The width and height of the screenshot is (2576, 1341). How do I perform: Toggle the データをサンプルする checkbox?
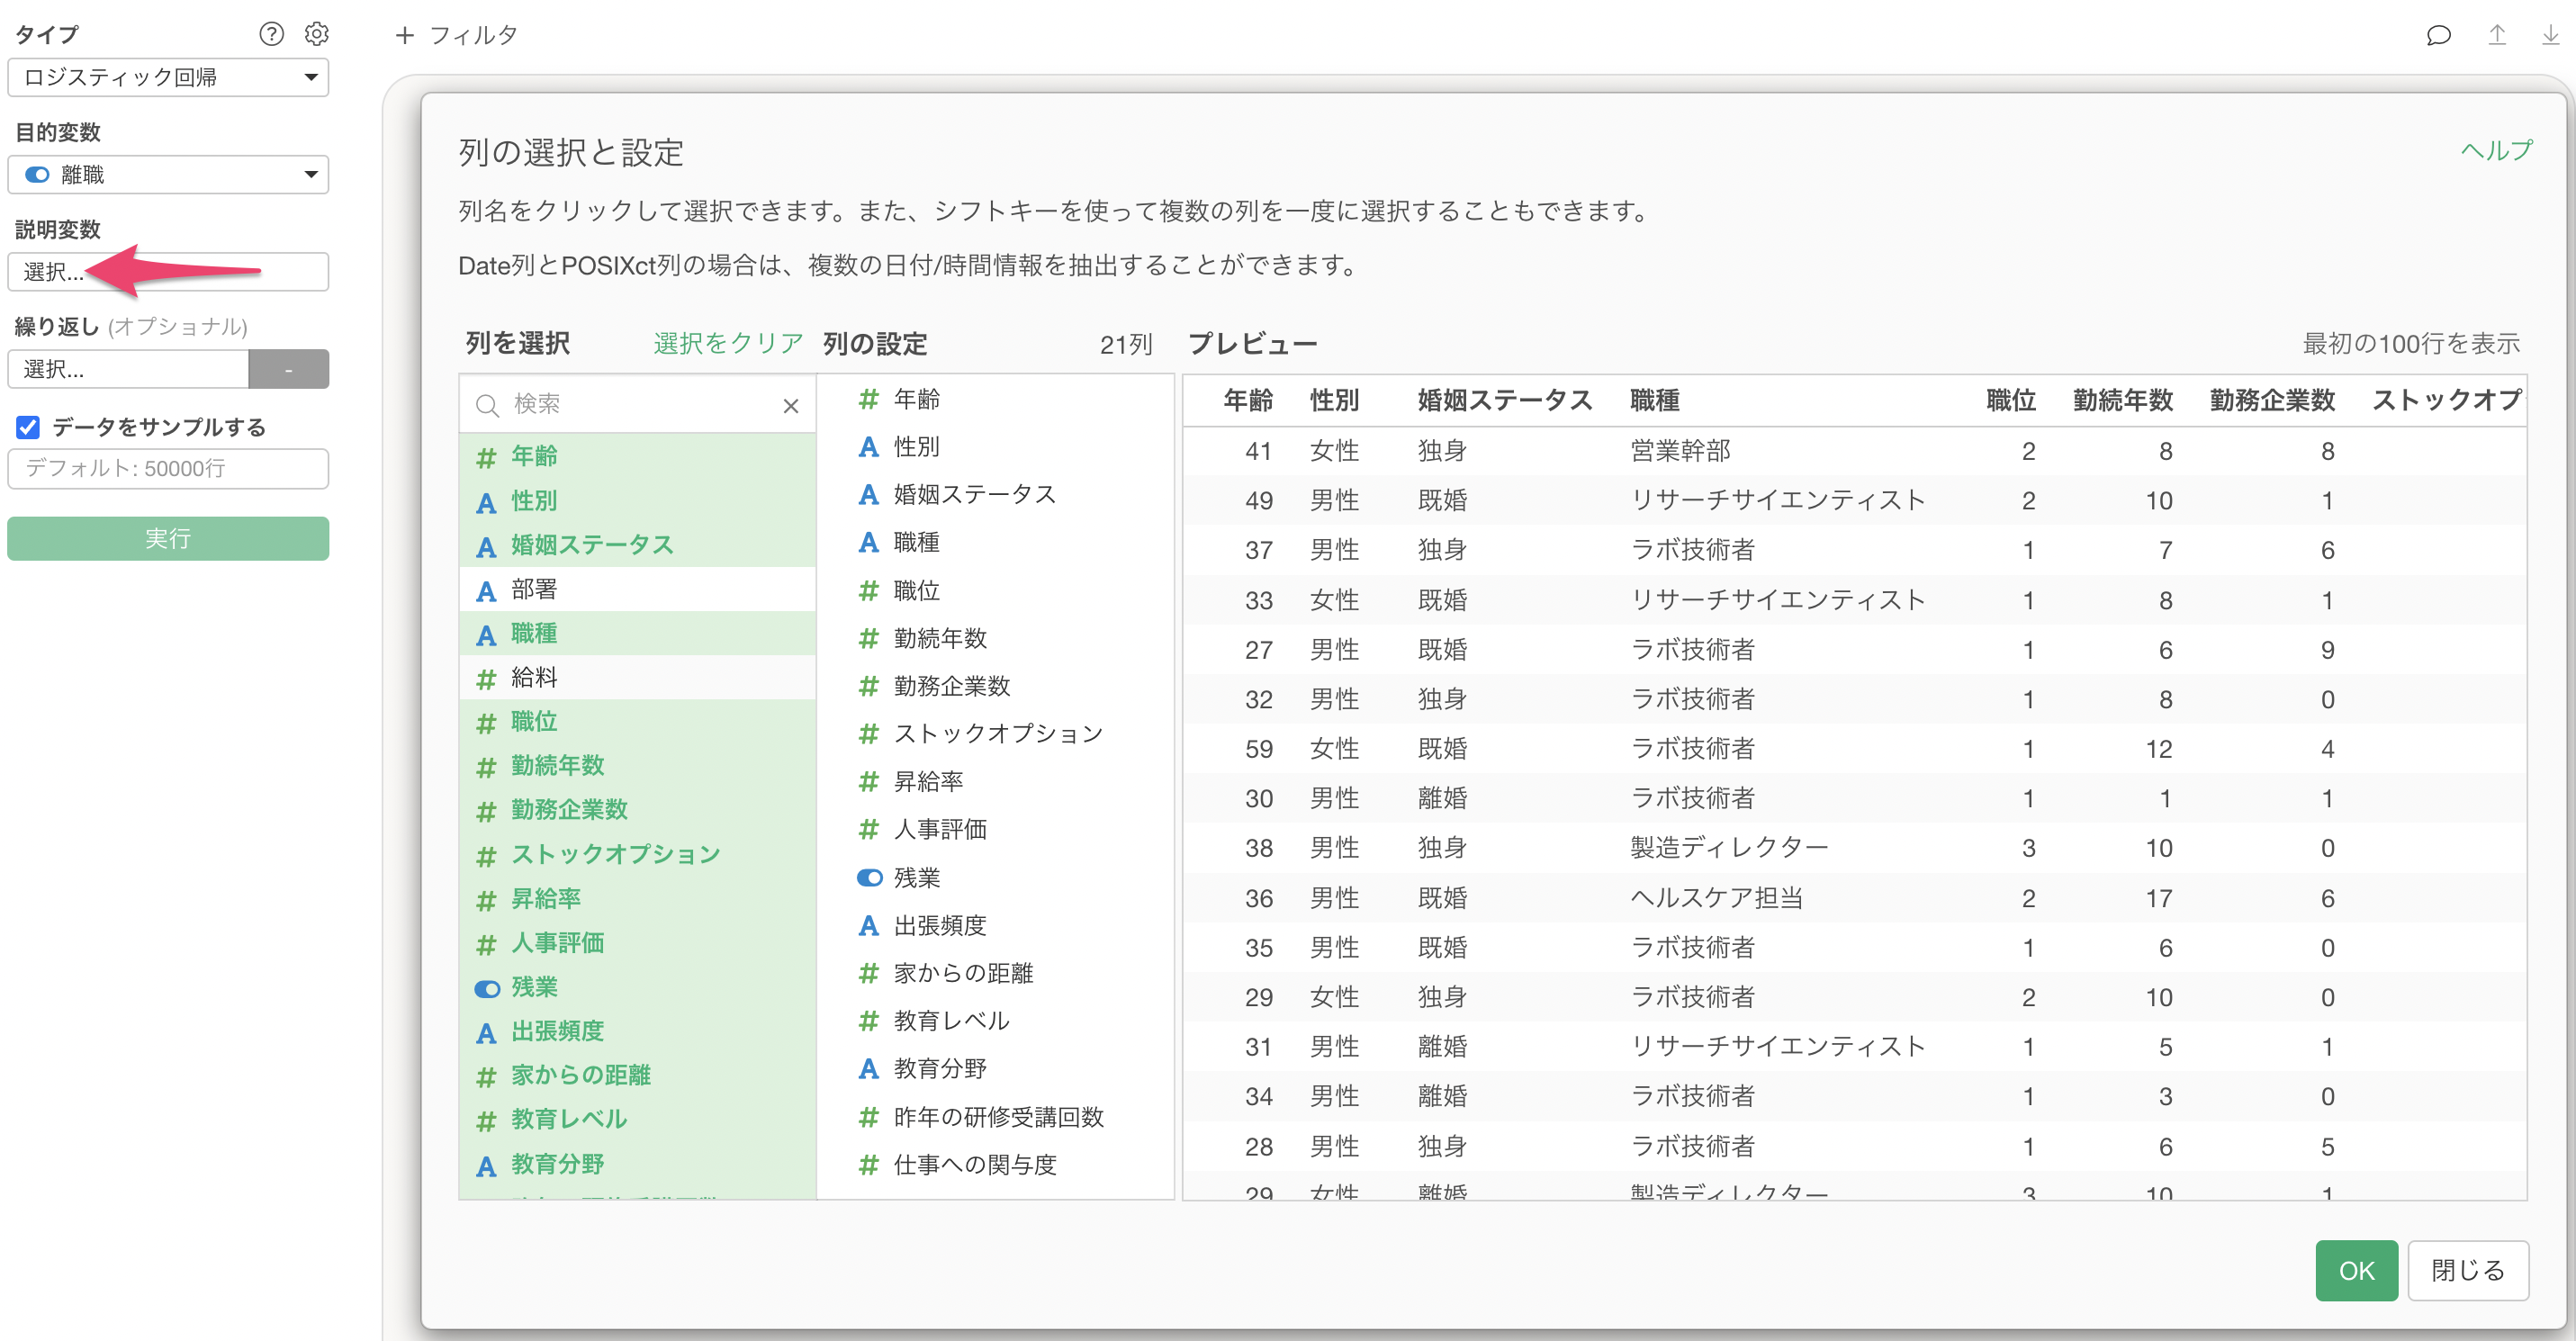(x=28, y=427)
